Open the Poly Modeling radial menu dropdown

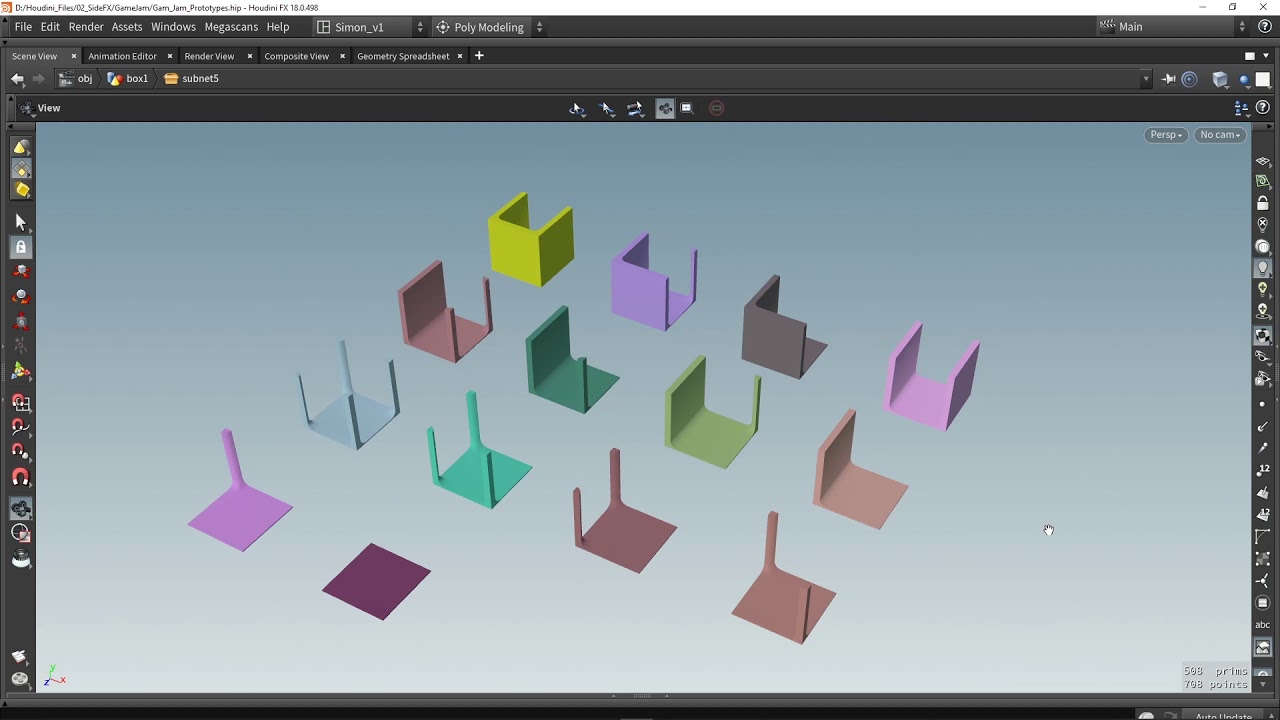coord(490,27)
